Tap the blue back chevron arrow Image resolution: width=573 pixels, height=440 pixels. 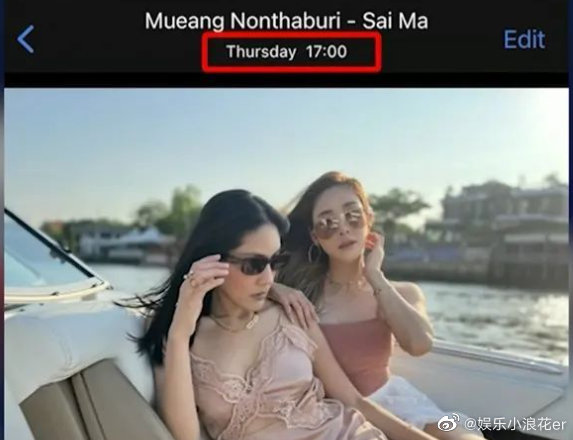tap(26, 39)
